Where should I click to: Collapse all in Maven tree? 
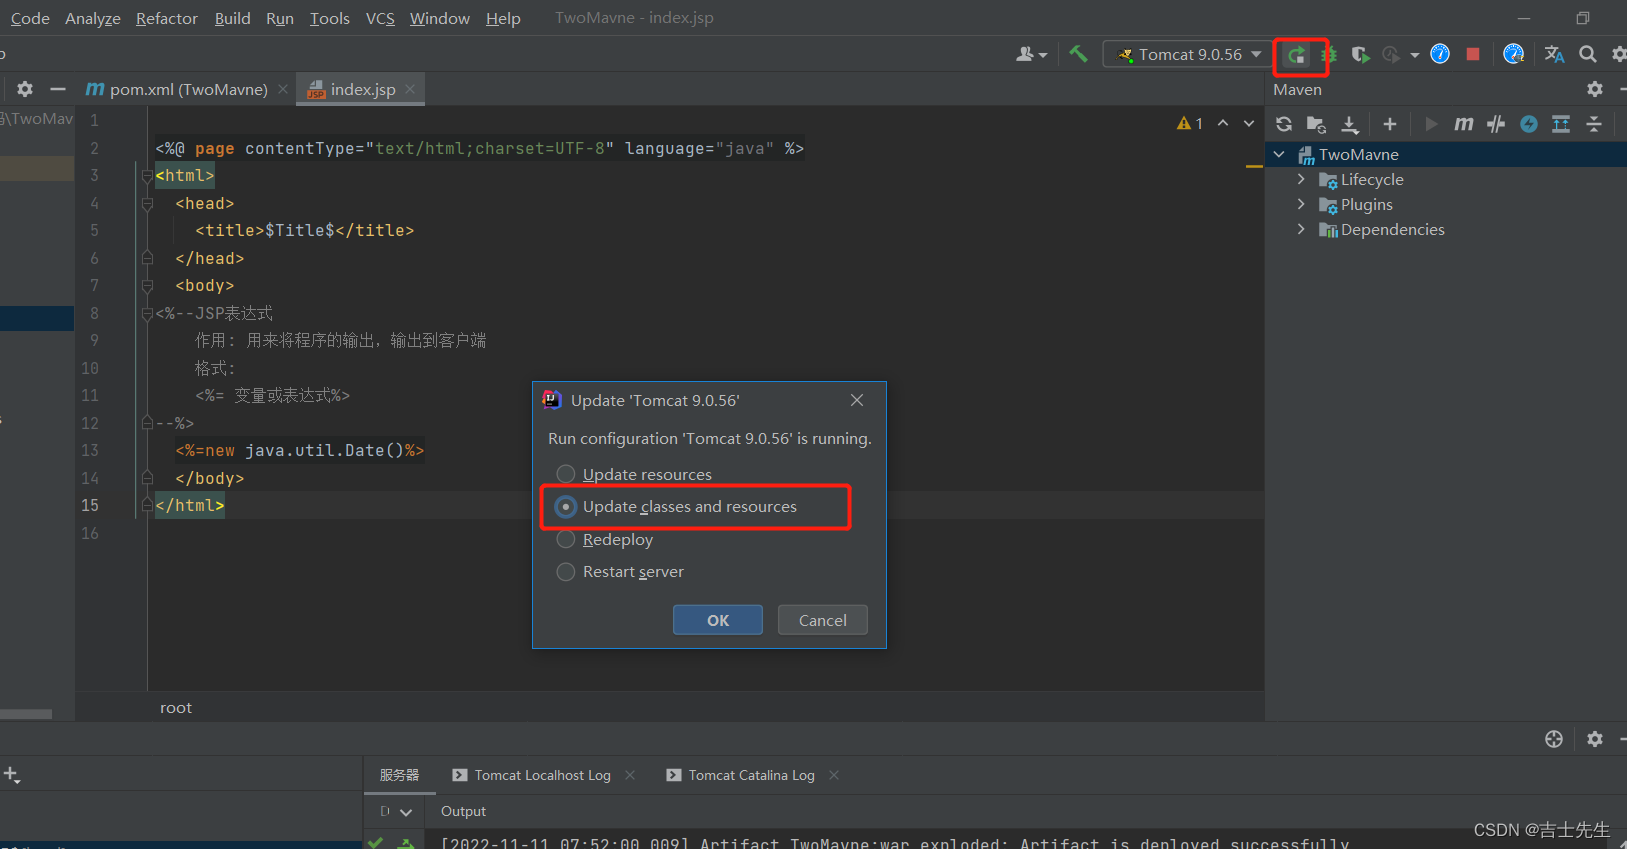(x=1594, y=124)
